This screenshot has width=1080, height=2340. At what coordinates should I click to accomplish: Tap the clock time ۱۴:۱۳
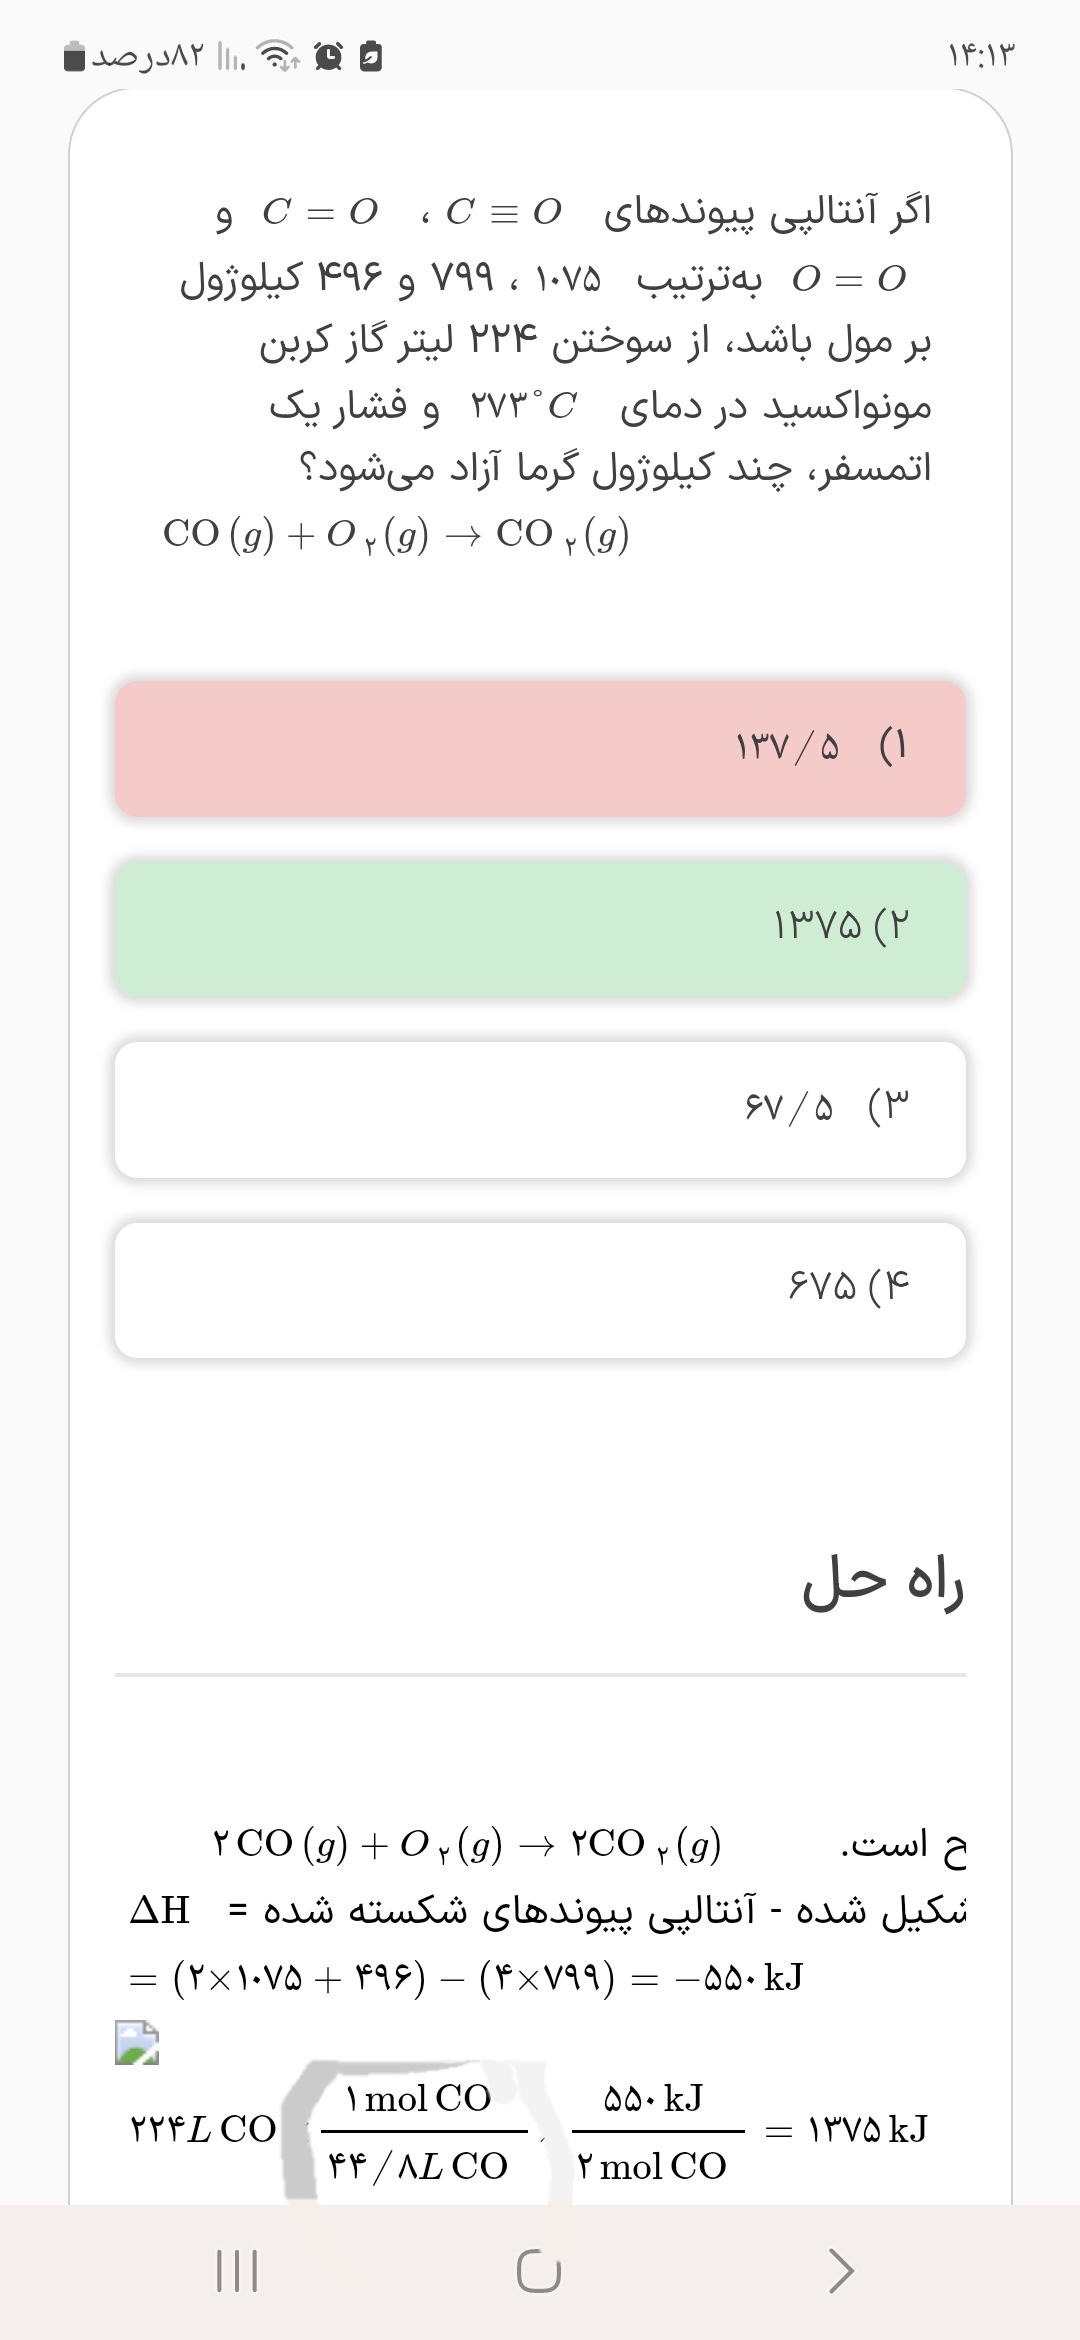[x=981, y=55]
